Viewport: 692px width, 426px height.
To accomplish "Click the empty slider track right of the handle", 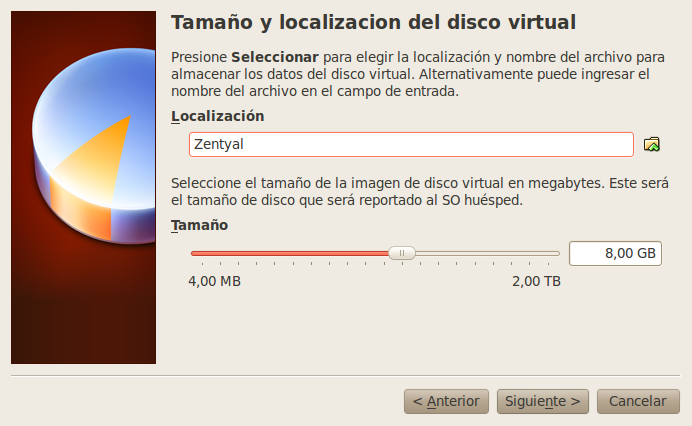I will click(x=487, y=253).
